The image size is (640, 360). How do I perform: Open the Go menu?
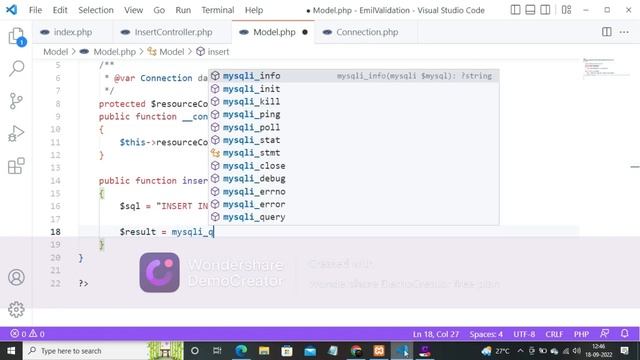[x=159, y=10]
